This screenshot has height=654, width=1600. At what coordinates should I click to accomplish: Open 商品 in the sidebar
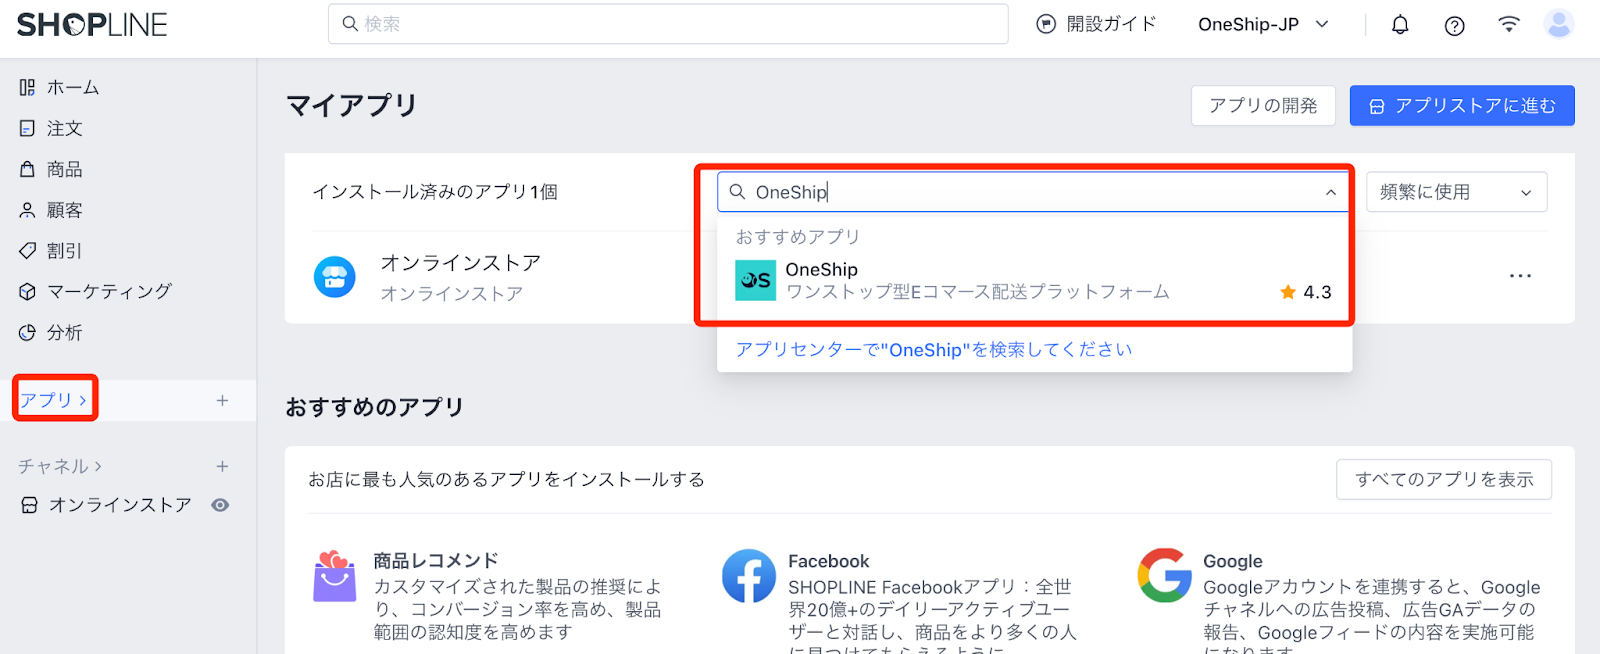click(x=51, y=170)
